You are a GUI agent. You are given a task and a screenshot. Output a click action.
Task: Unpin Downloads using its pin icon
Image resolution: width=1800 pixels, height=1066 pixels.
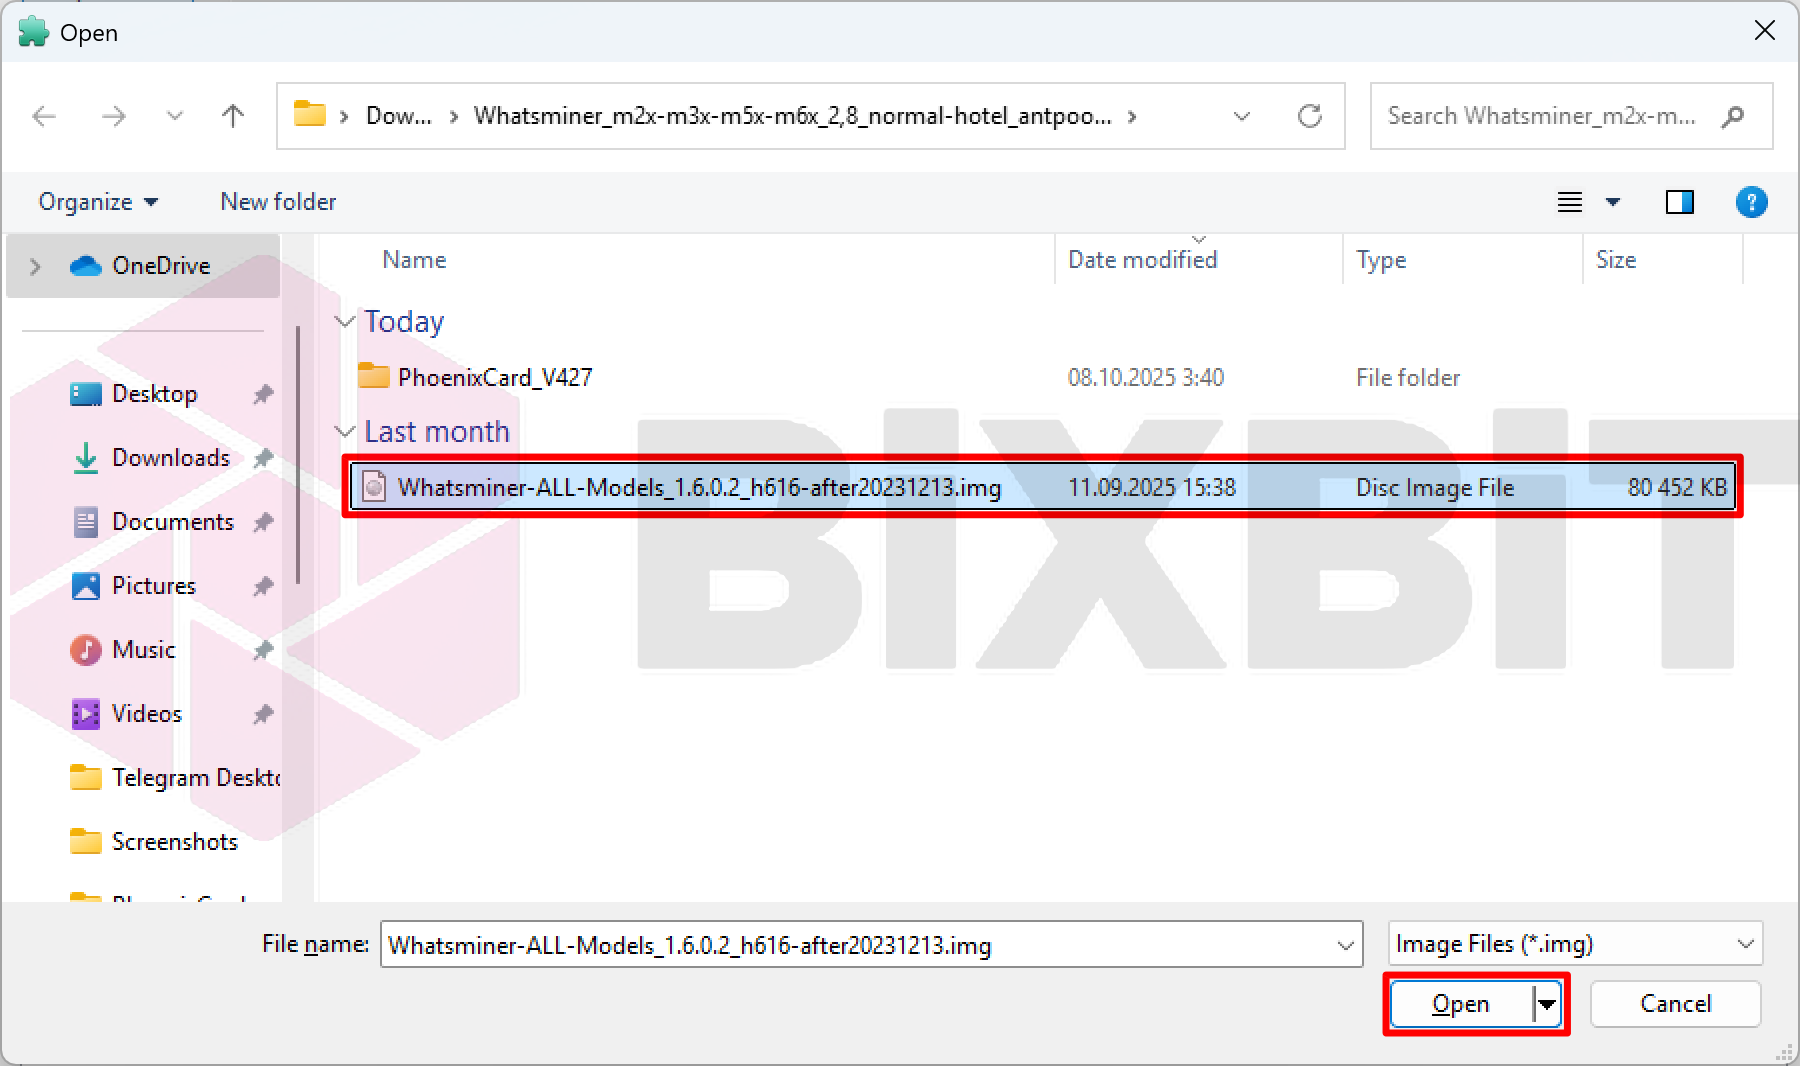click(263, 458)
